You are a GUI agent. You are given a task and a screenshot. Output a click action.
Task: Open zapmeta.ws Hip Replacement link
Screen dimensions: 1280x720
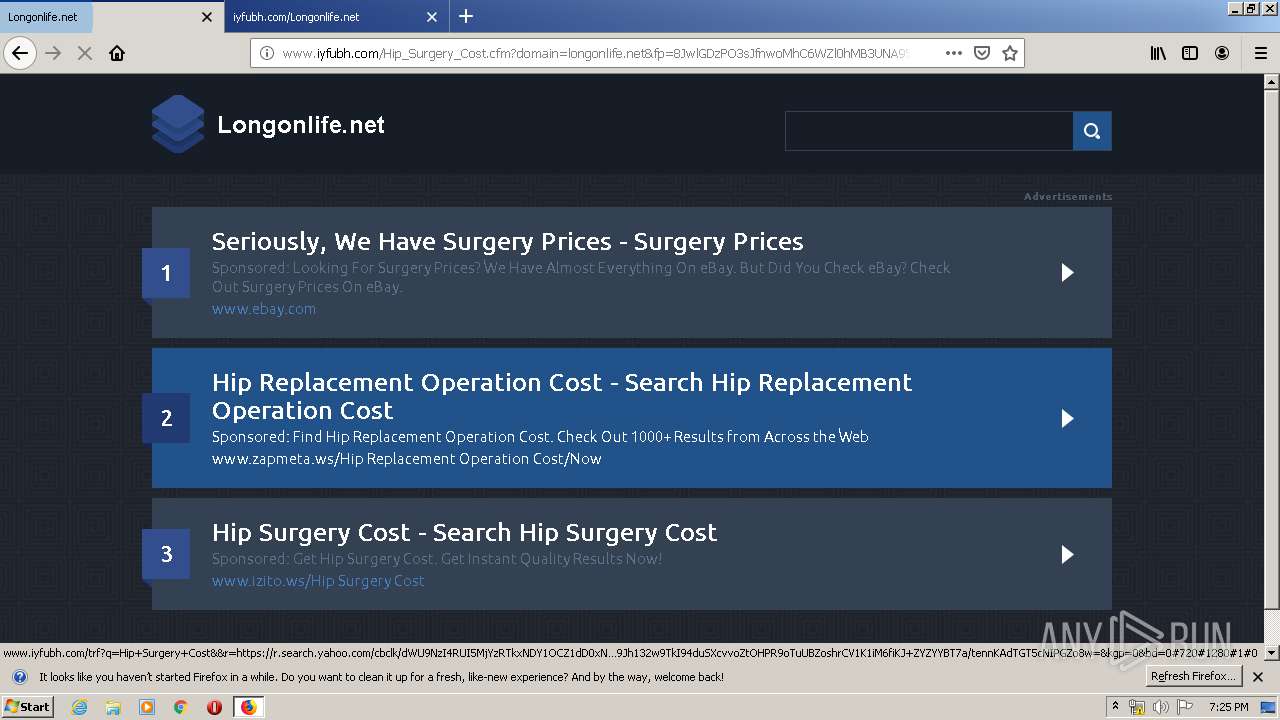407,459
